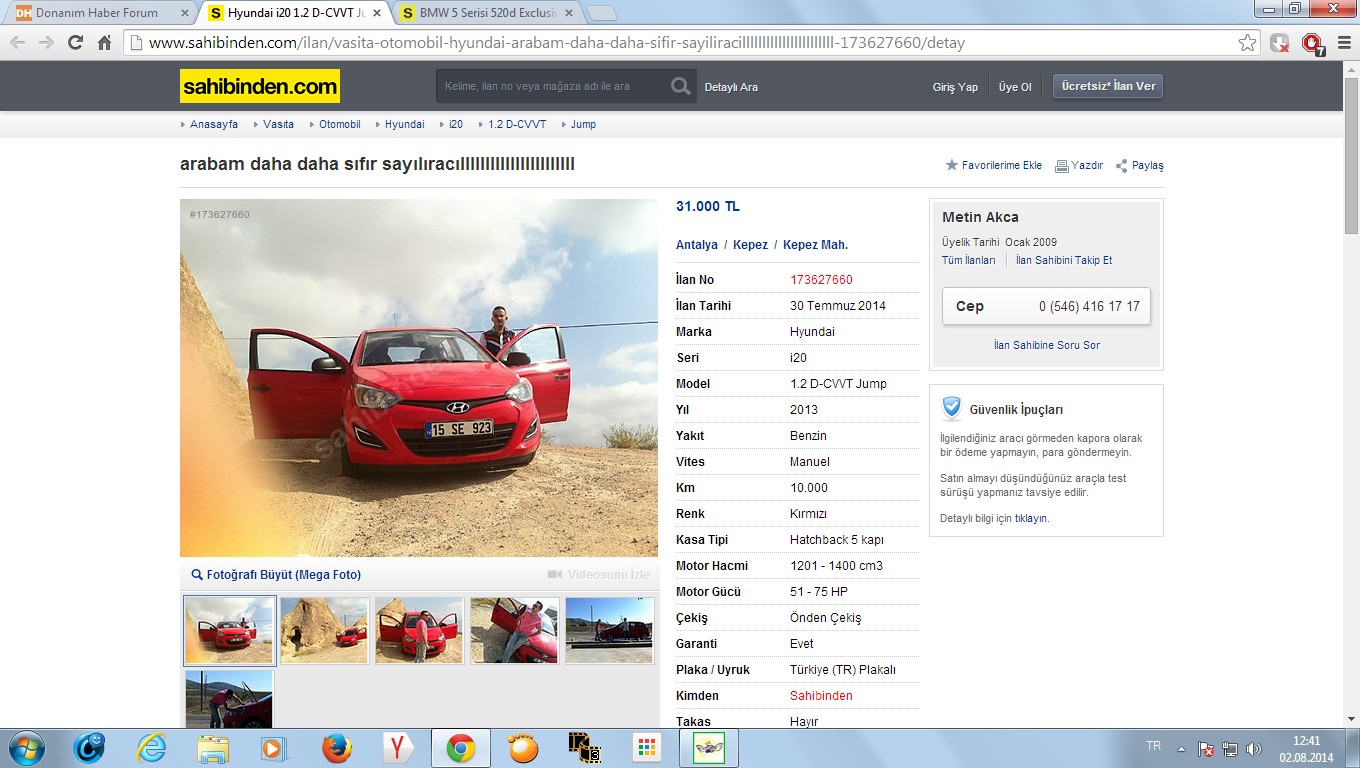Open the Jump breadcrumb link

click(583, 124)
